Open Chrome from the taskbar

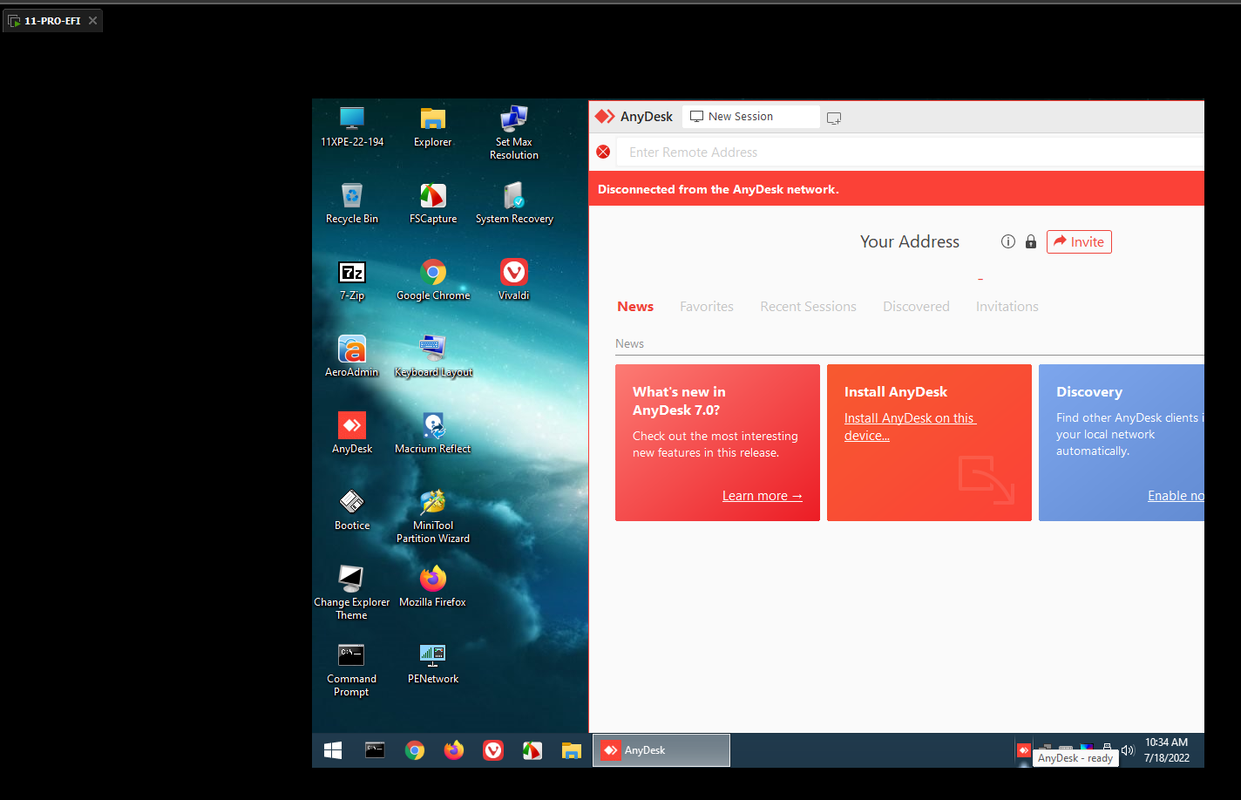pos(415,750)
